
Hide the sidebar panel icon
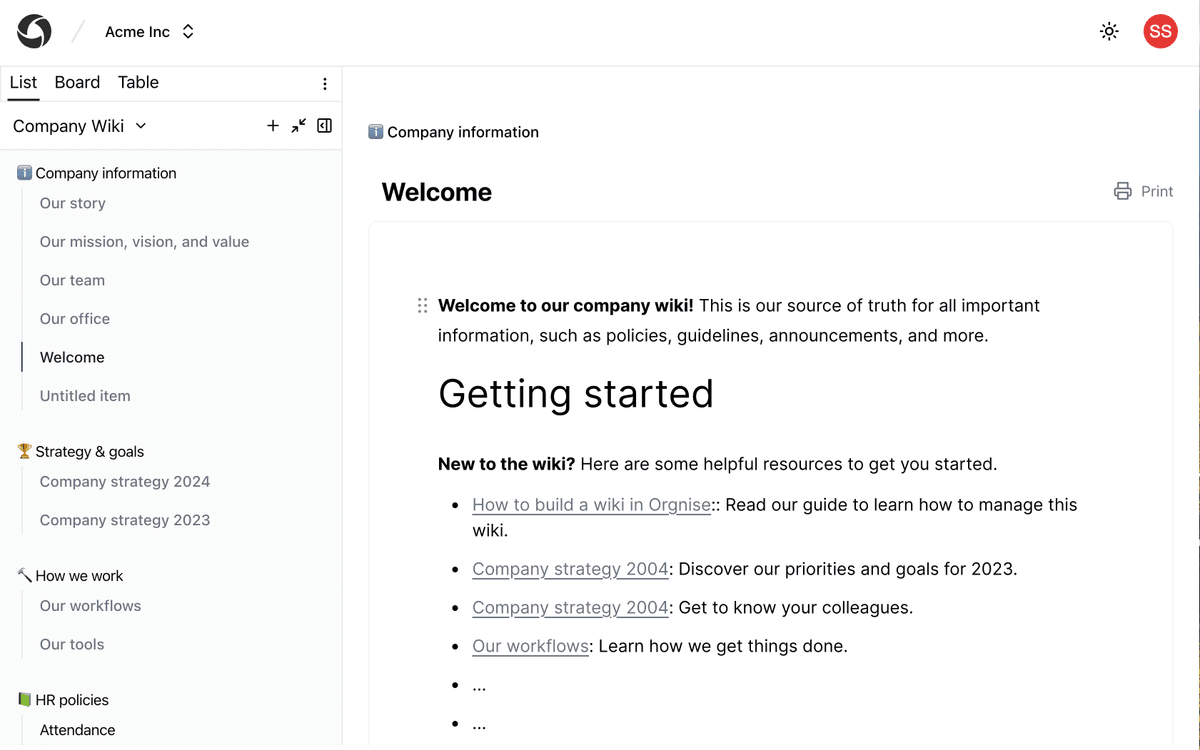pos(325,126)
